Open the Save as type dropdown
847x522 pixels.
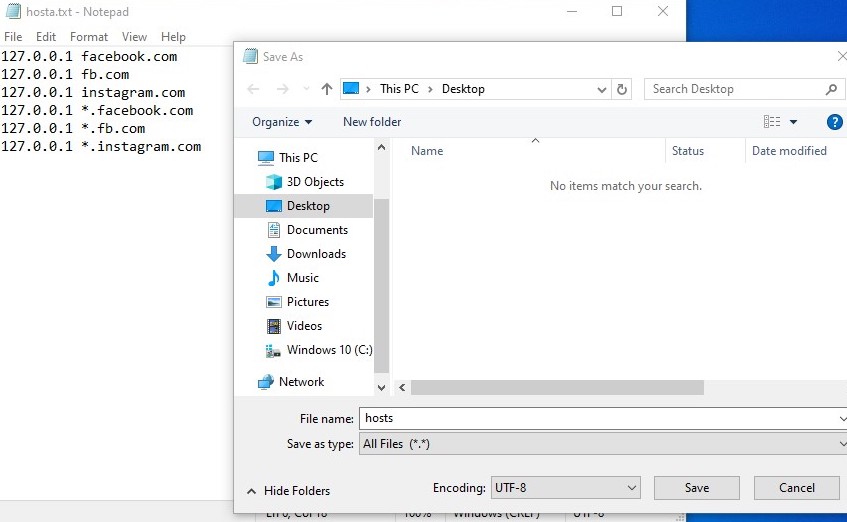[603, 444]
